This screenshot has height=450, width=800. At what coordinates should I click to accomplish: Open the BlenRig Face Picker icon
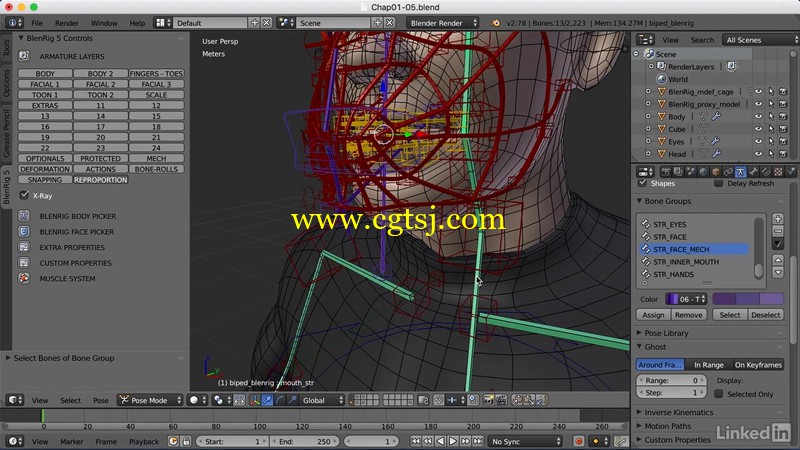point(24,231)
